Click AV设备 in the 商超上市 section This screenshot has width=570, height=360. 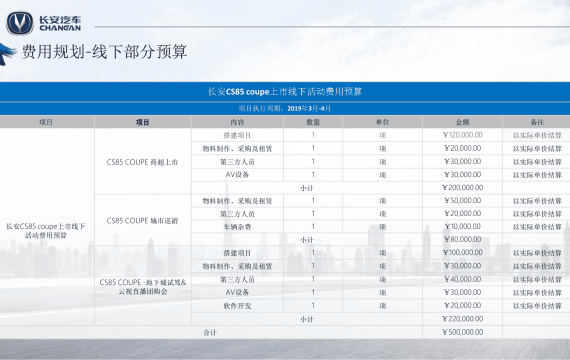tap(237, 175)
